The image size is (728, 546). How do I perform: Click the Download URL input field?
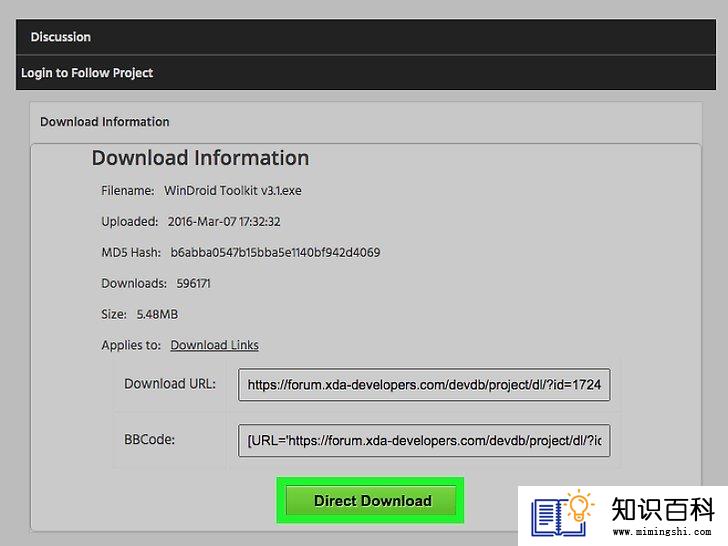(424, 384)
